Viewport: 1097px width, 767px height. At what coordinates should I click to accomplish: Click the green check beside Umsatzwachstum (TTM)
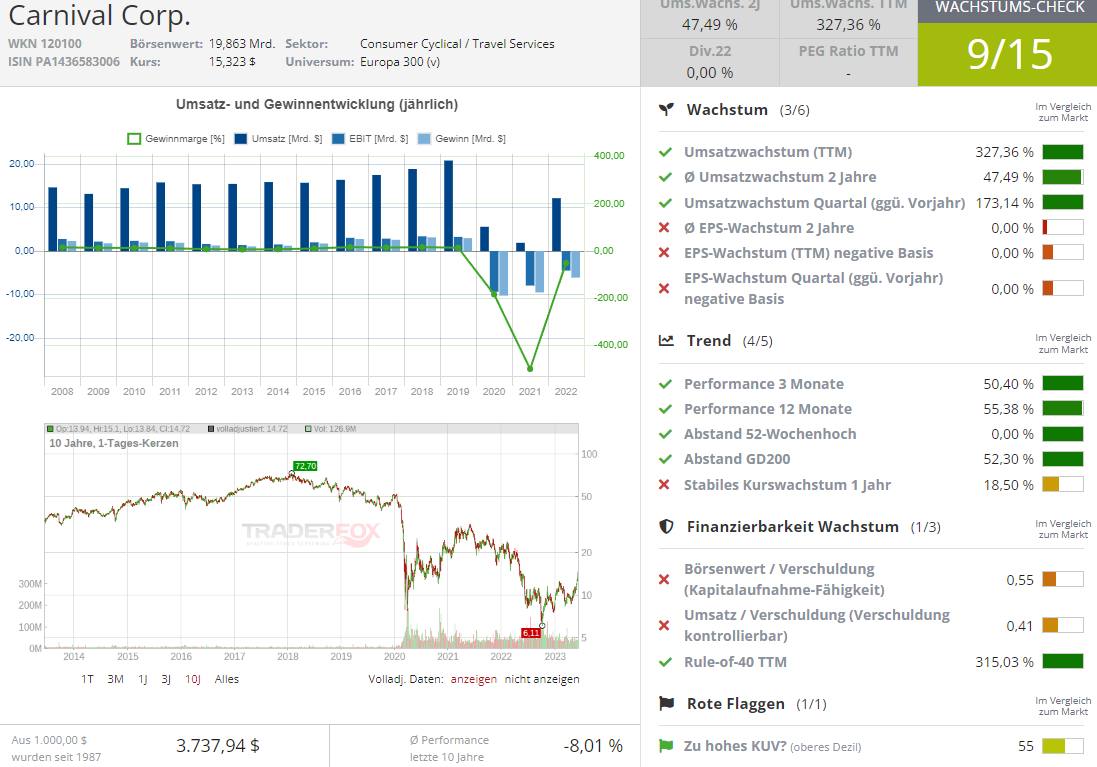(665, 152)
